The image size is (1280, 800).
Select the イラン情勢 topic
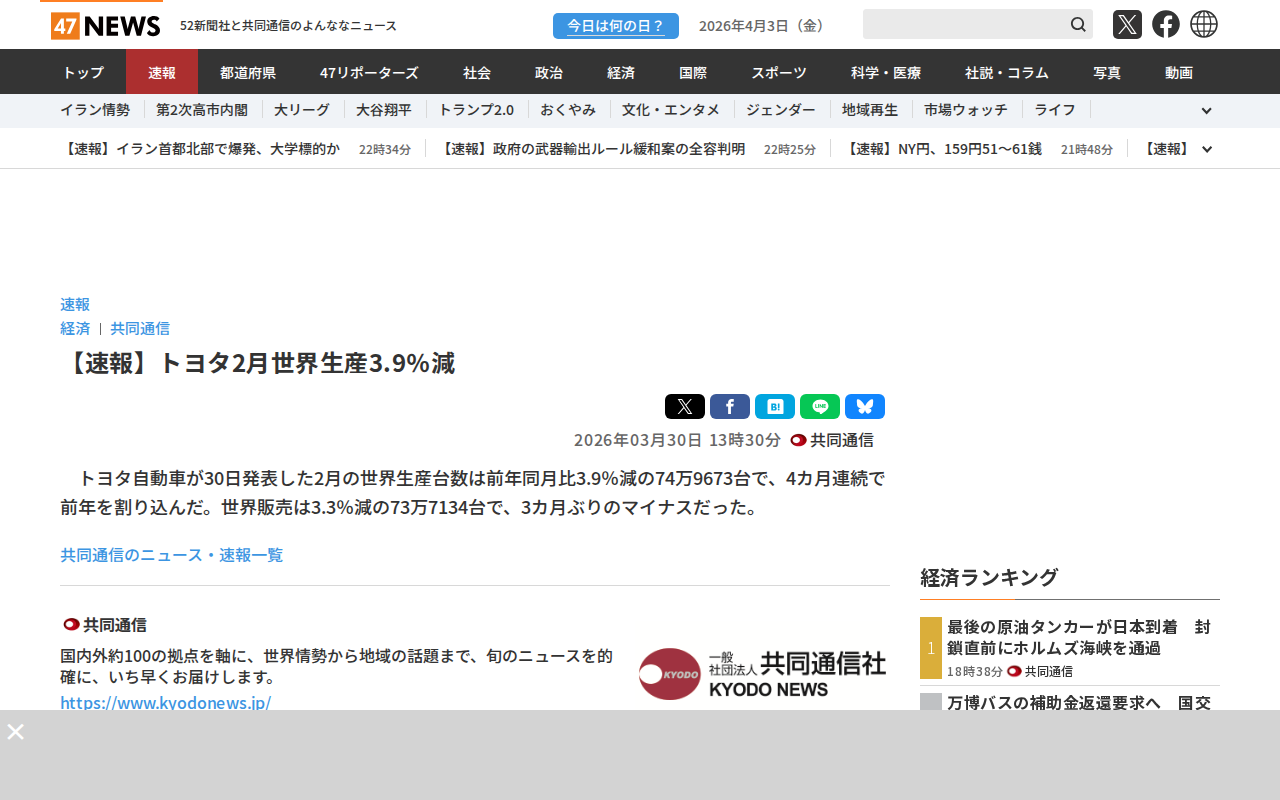pyautogui.click(x=95, y=110)
